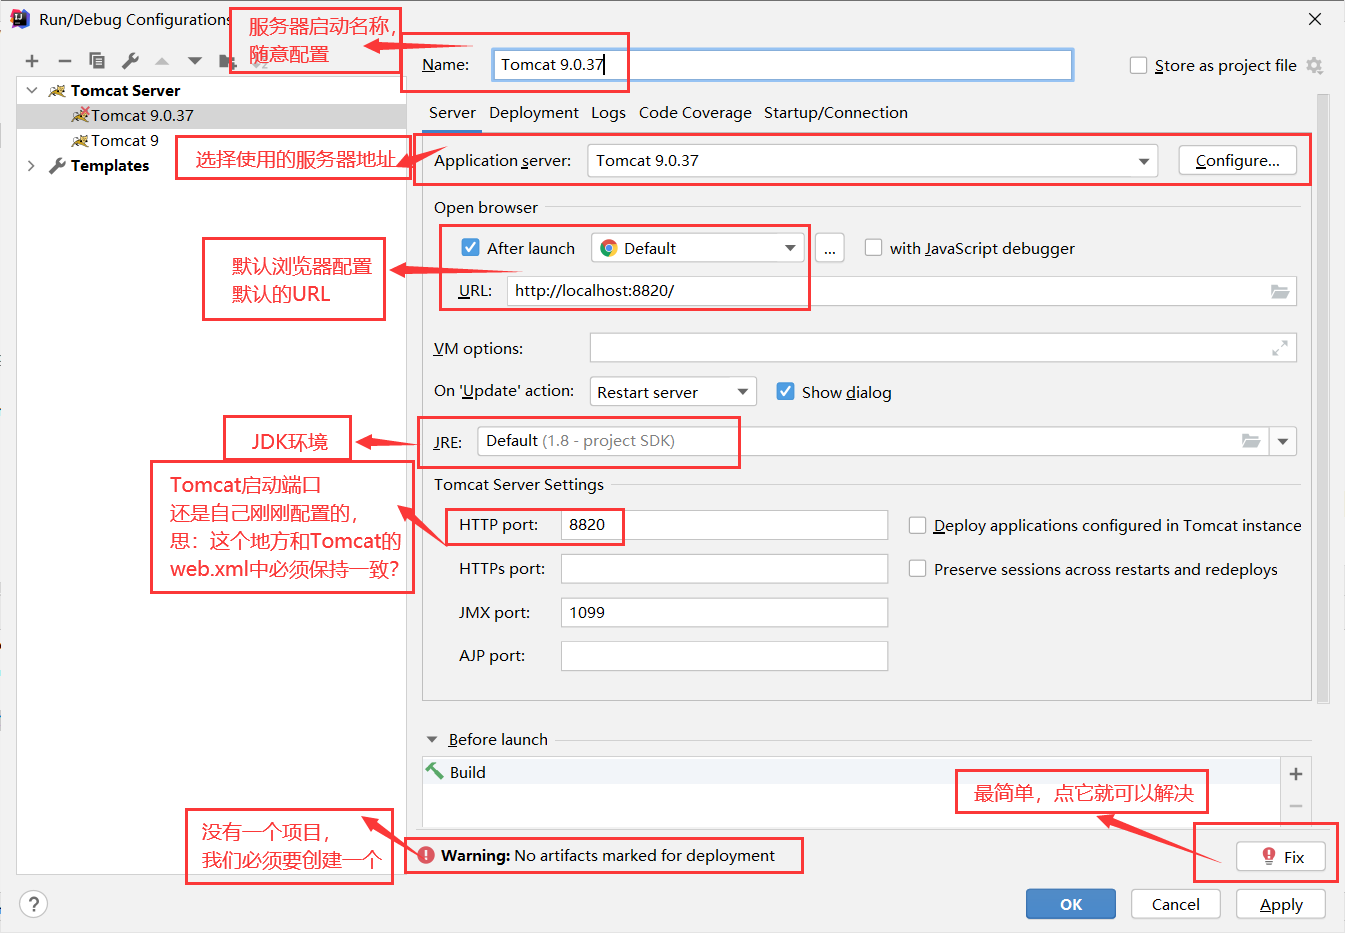Viewport: 1345px width, 933px height.
Task: Click the browser ellipsis (...) button
Action: click(x=830, y=248)
